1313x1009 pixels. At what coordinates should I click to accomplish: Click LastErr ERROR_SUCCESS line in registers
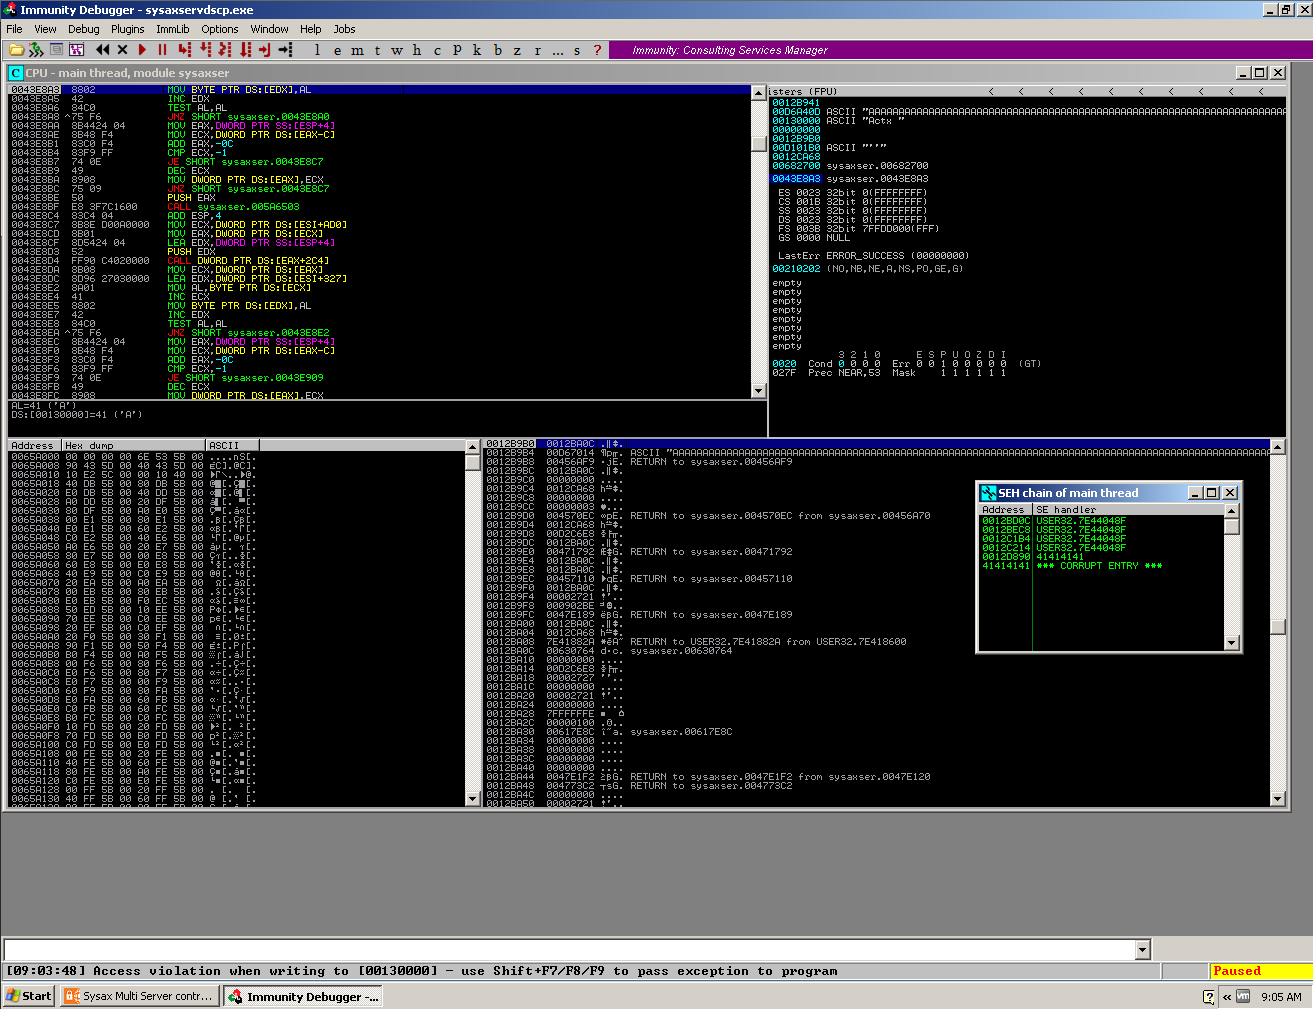tap(874, 256)
